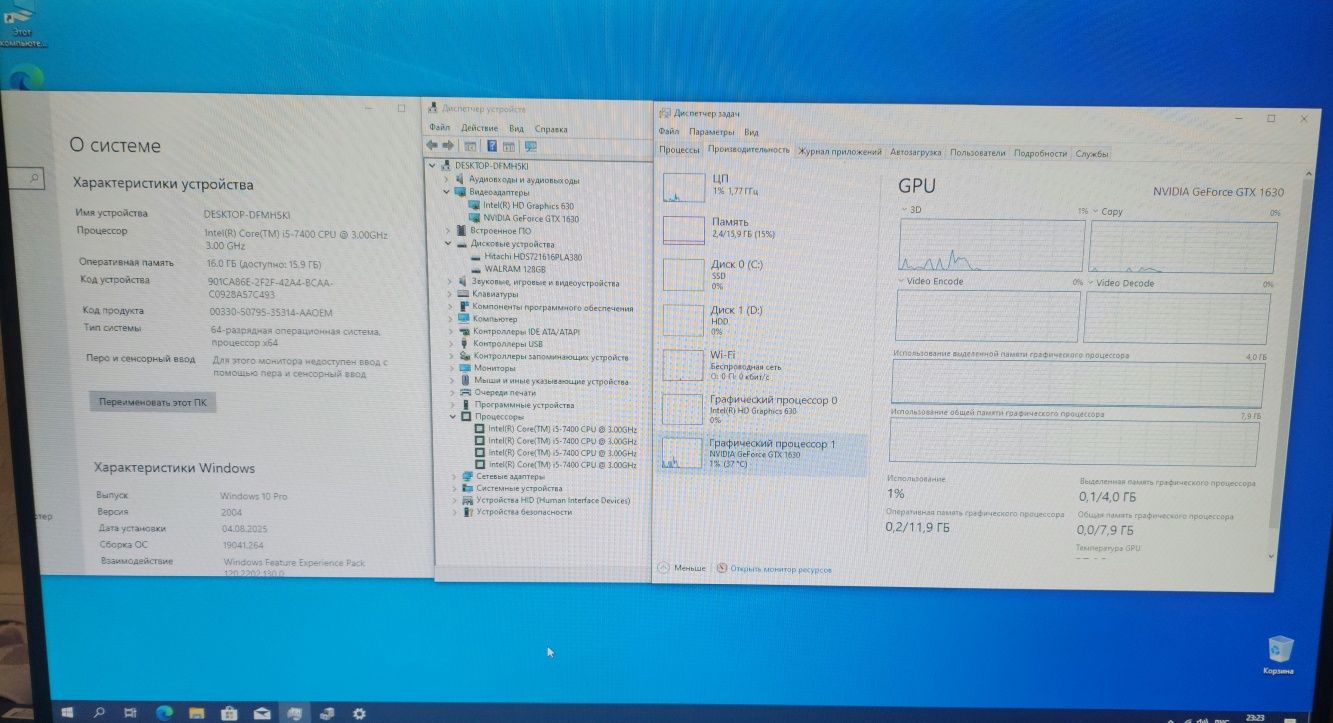The width and height of the screenshot is (1333, 723).
Task: Collapse the Дисковые устройства category
Action: click(x=448, y=243)
